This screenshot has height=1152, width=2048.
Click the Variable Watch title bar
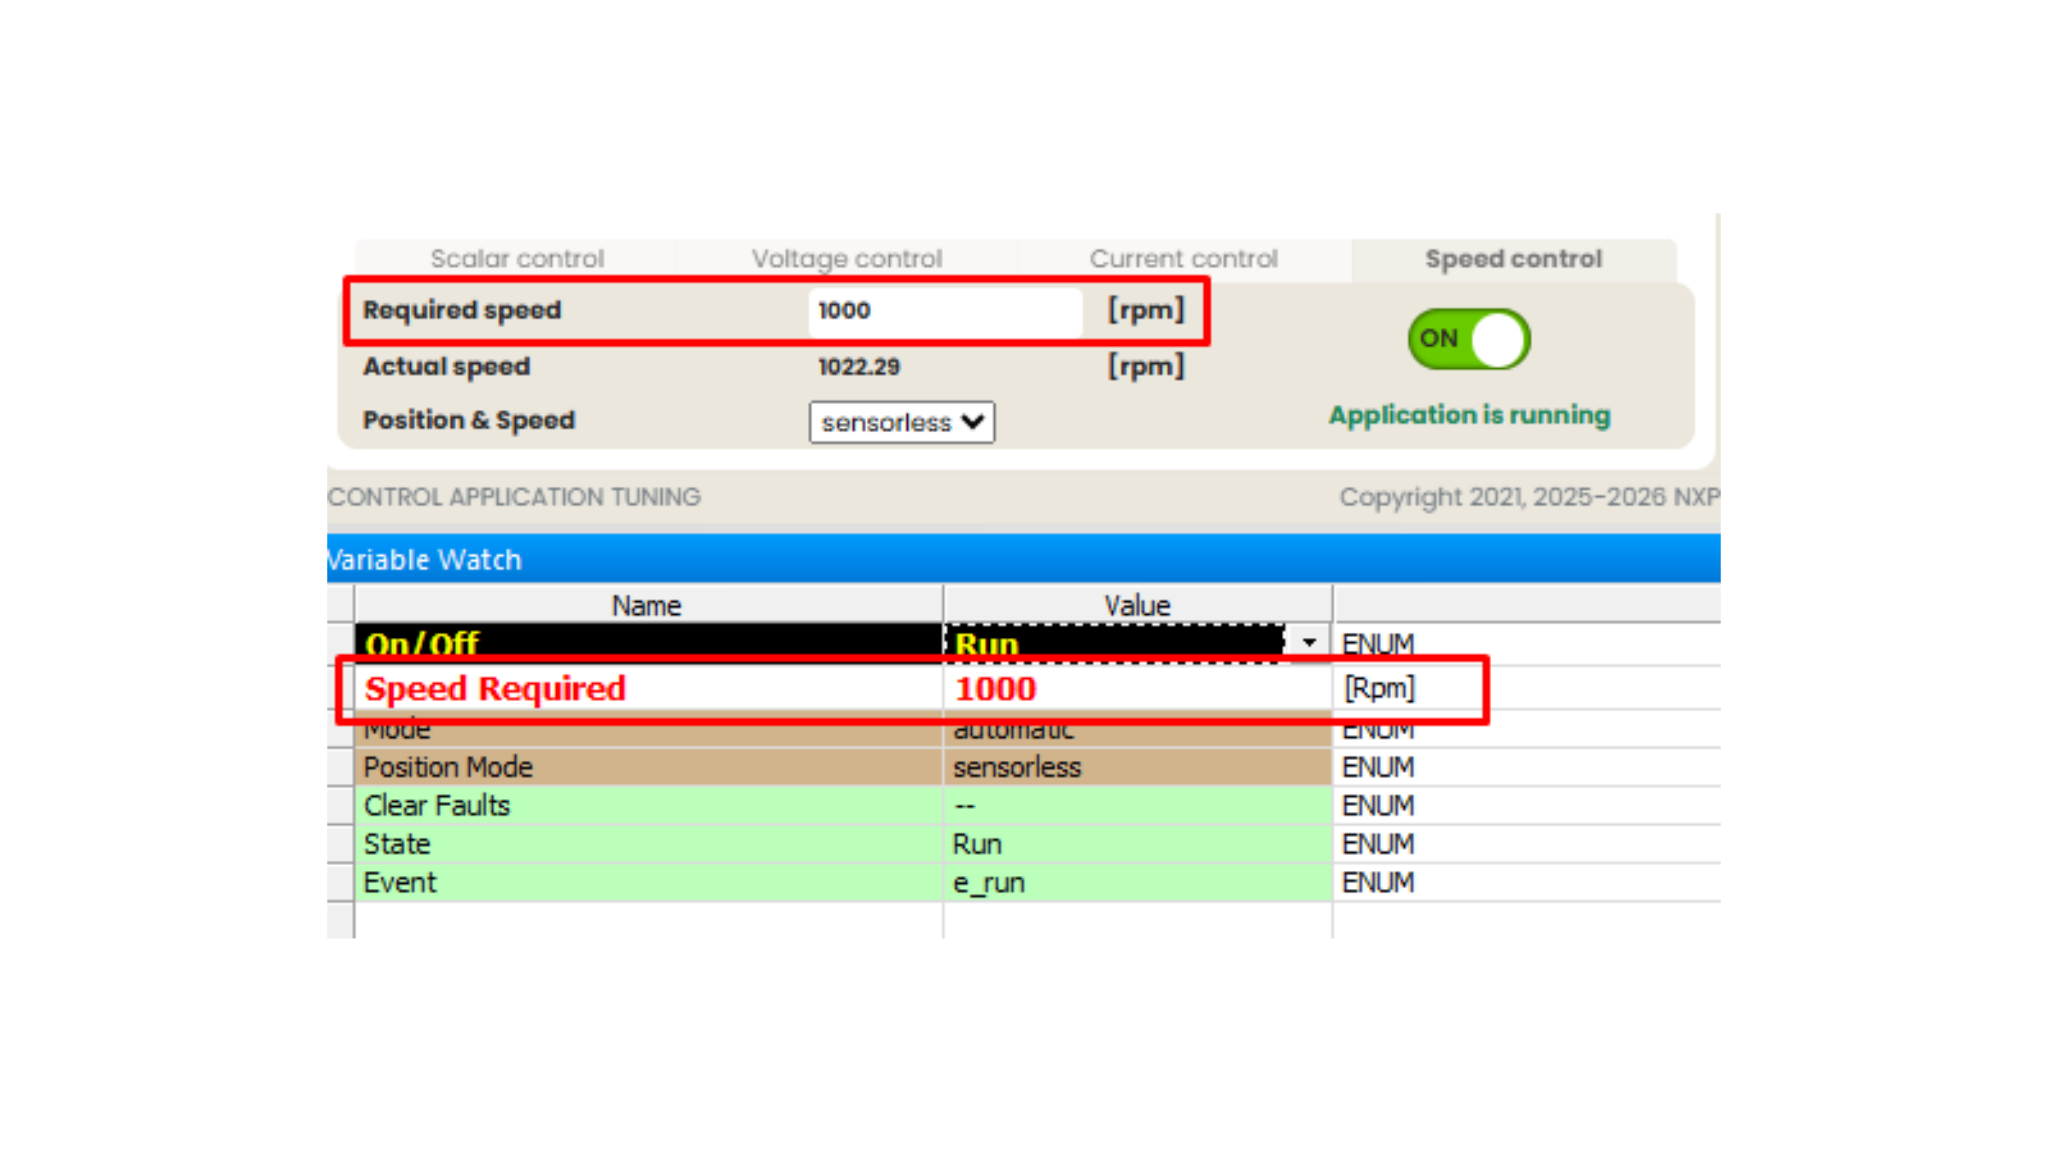coord(1023,559)
